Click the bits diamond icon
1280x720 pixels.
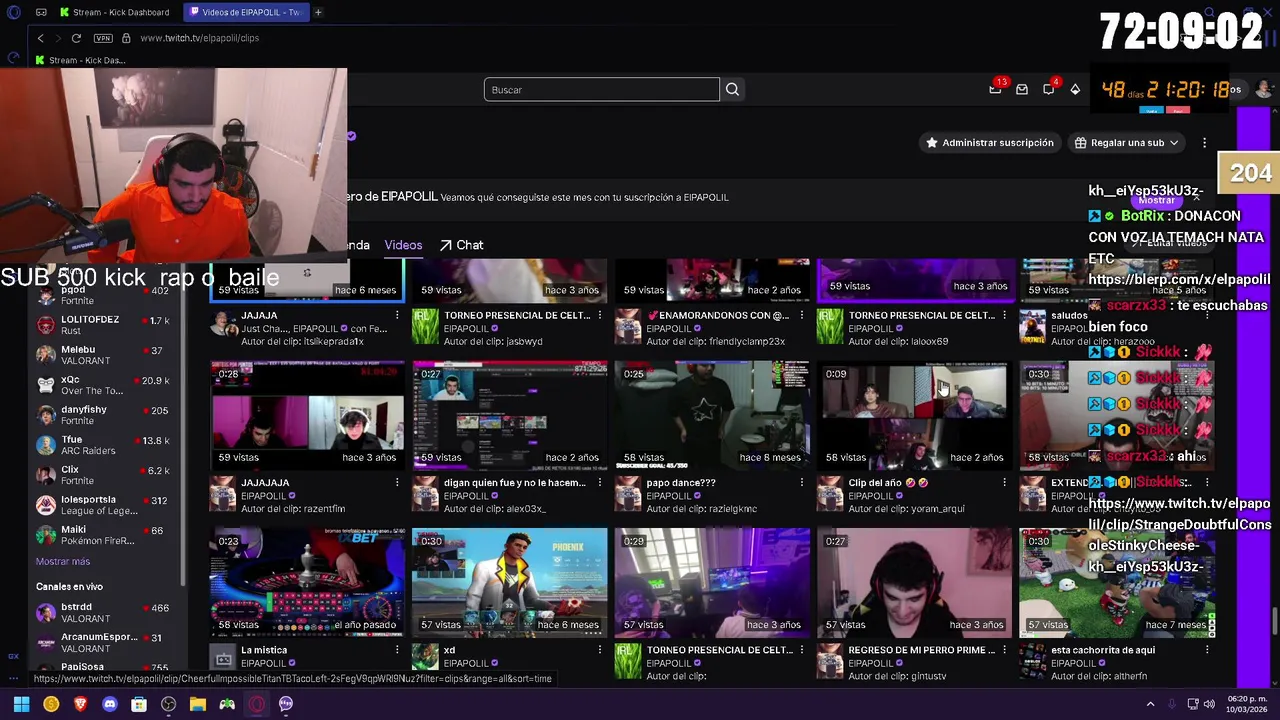pyautogui.click(x=1075, y=90)
